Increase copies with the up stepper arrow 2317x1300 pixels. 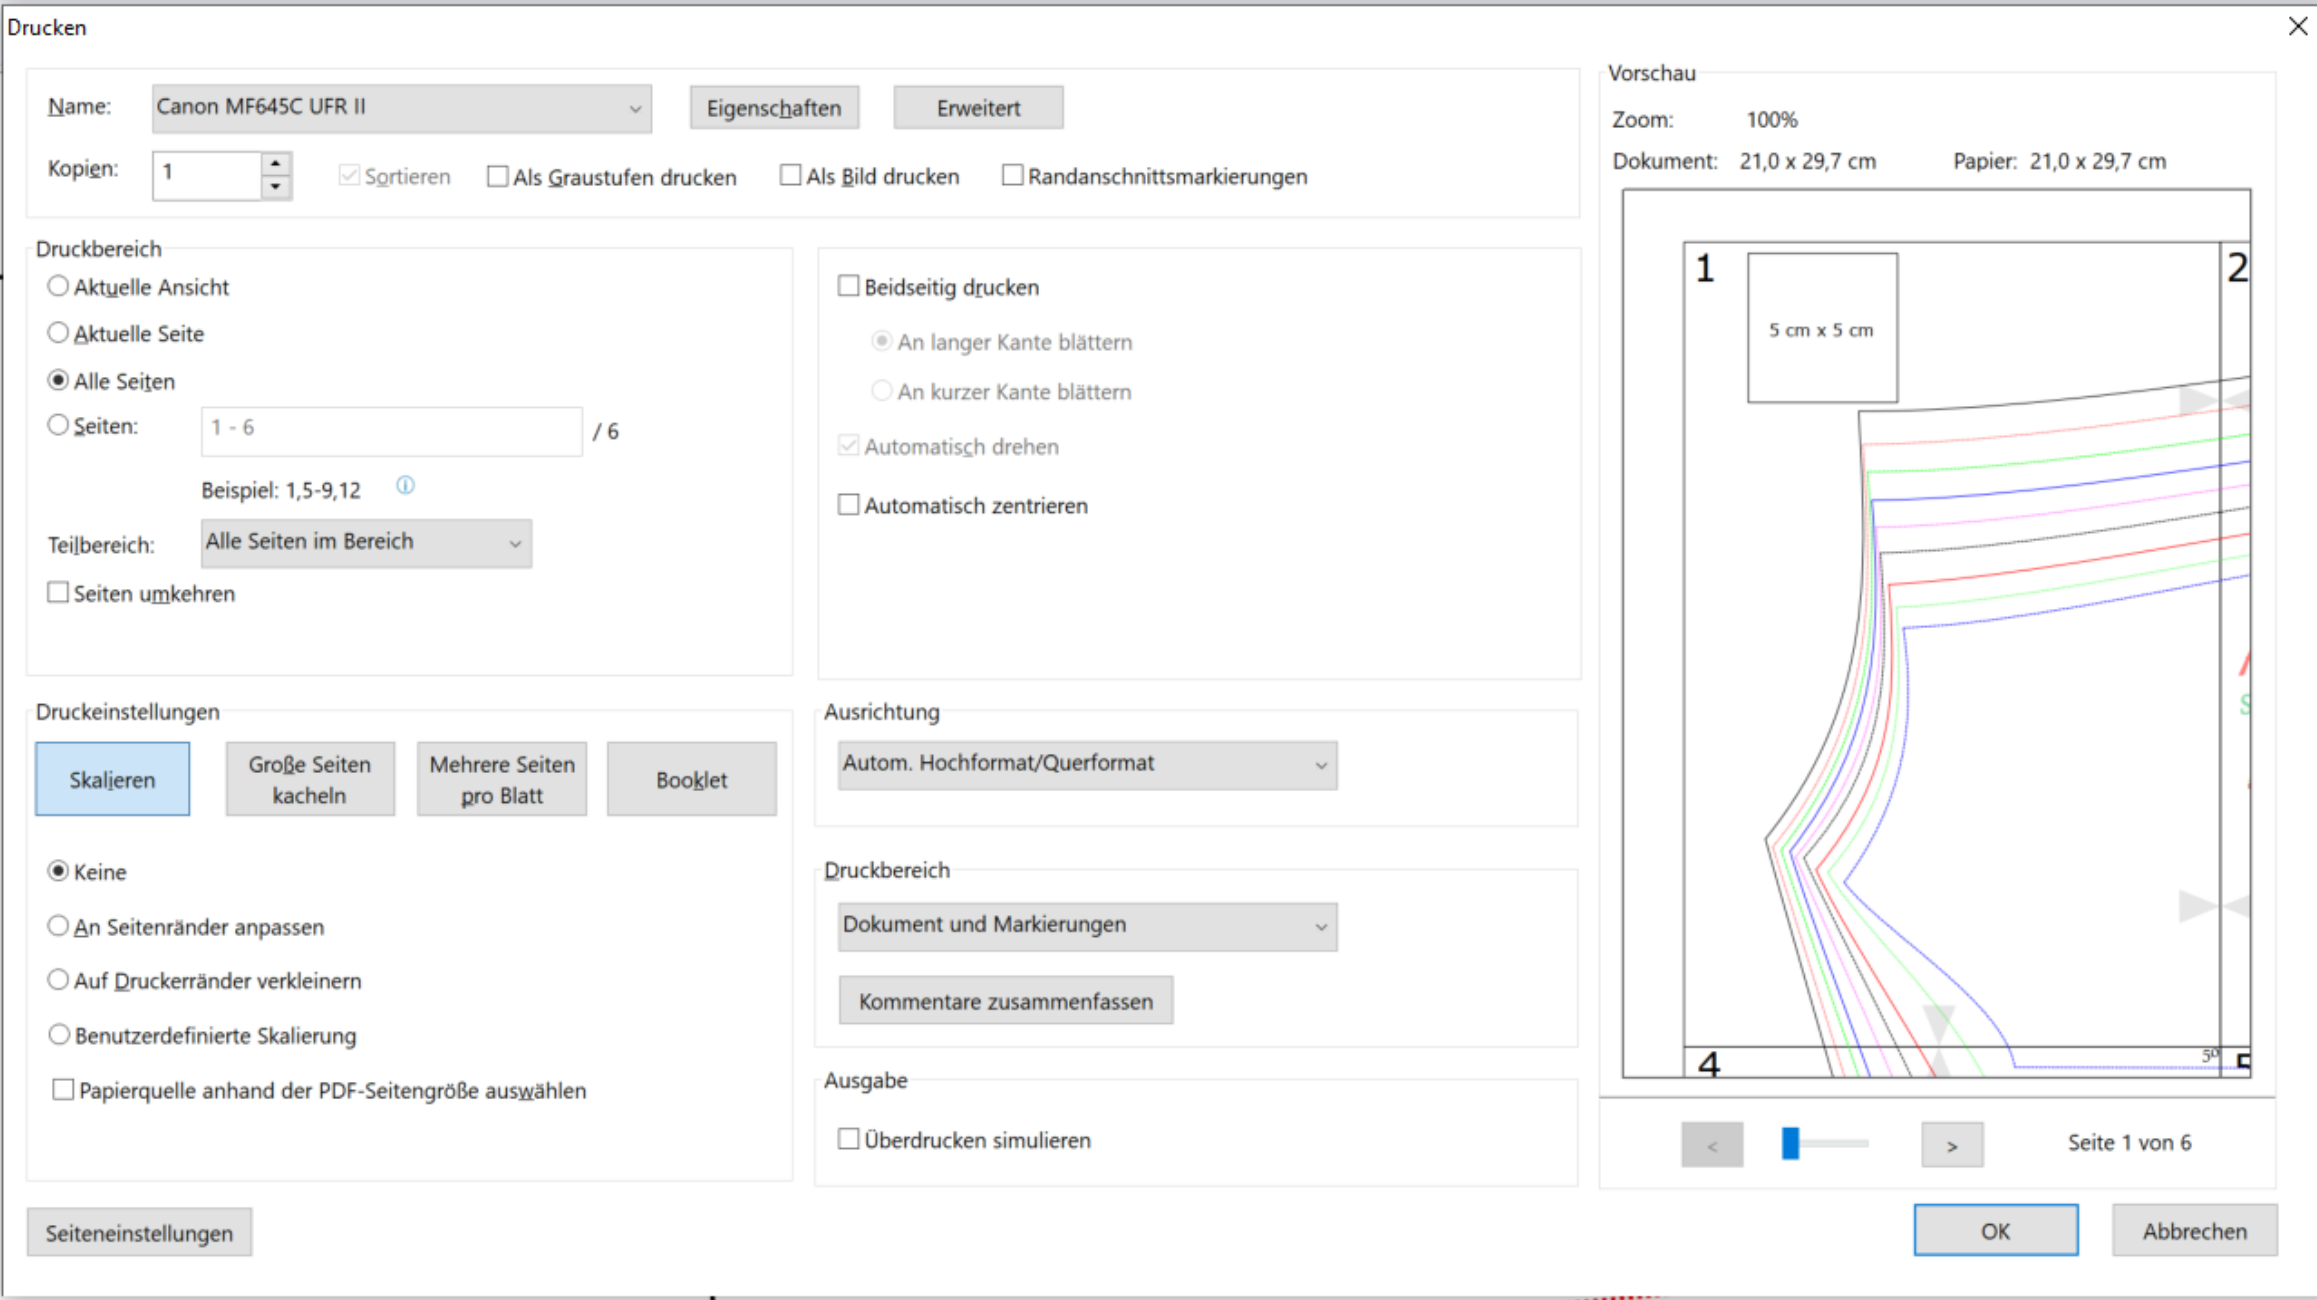tap(276, 163)
